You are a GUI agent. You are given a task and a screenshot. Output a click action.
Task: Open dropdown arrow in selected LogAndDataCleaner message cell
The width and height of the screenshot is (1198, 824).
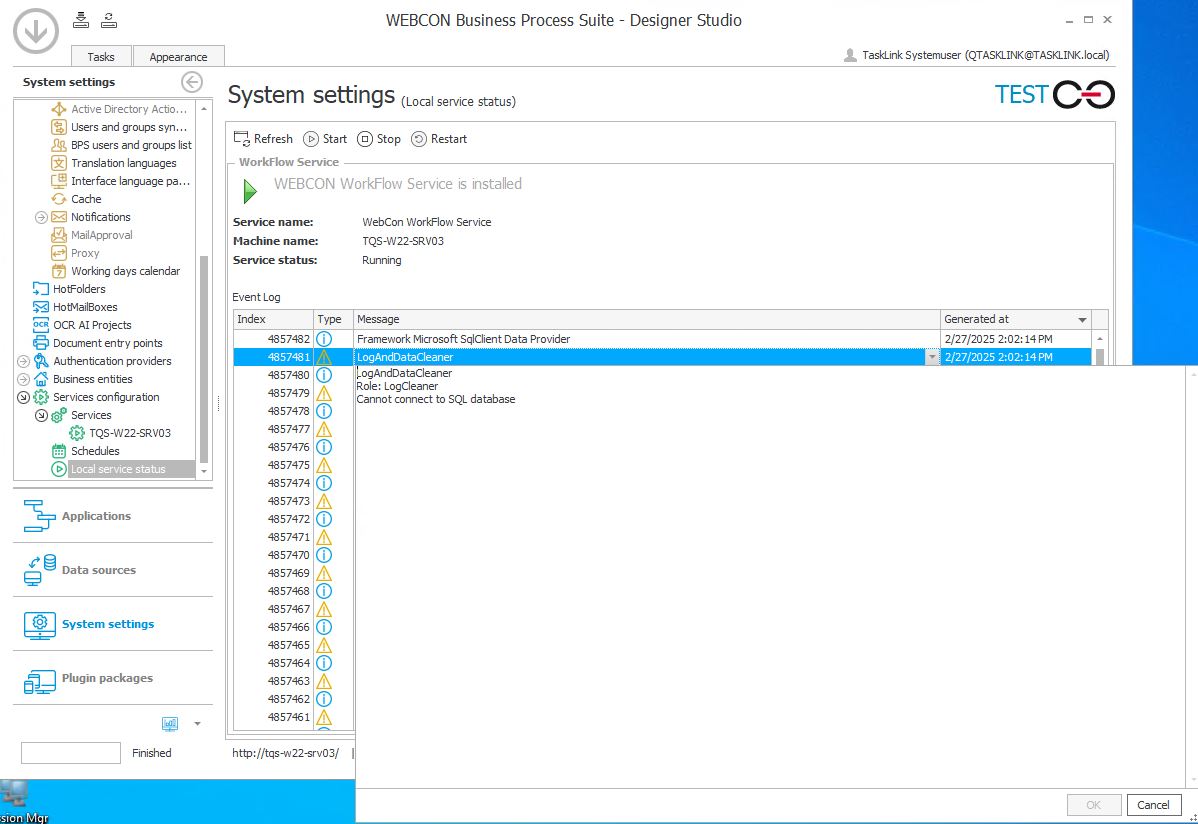coord(932,357)
